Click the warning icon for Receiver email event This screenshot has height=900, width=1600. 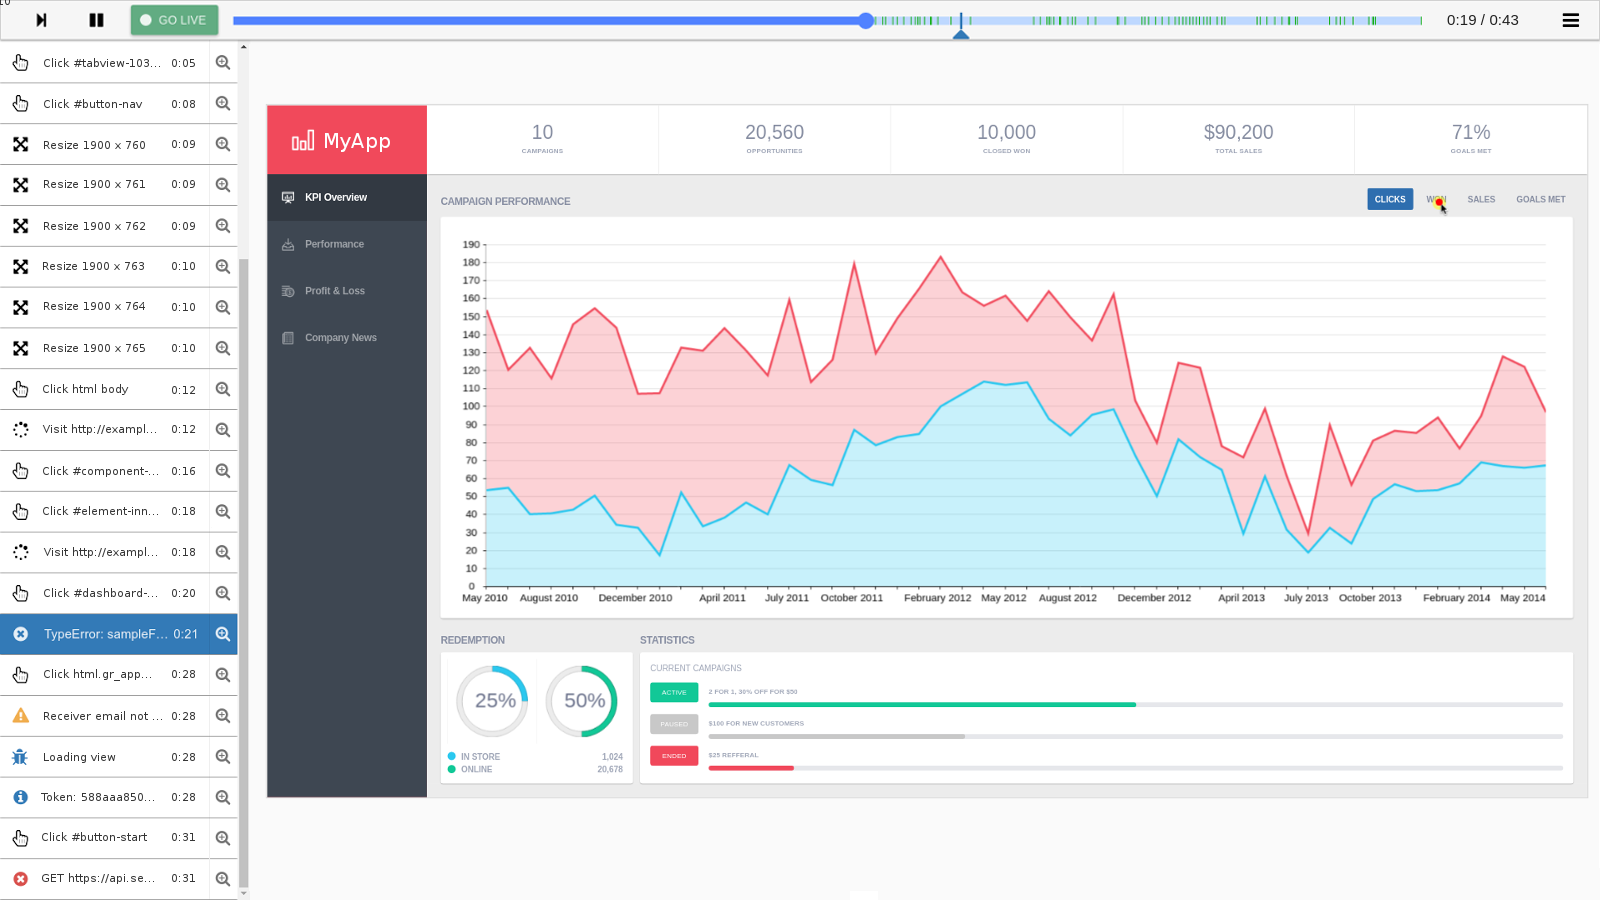(x=20, y=716)
